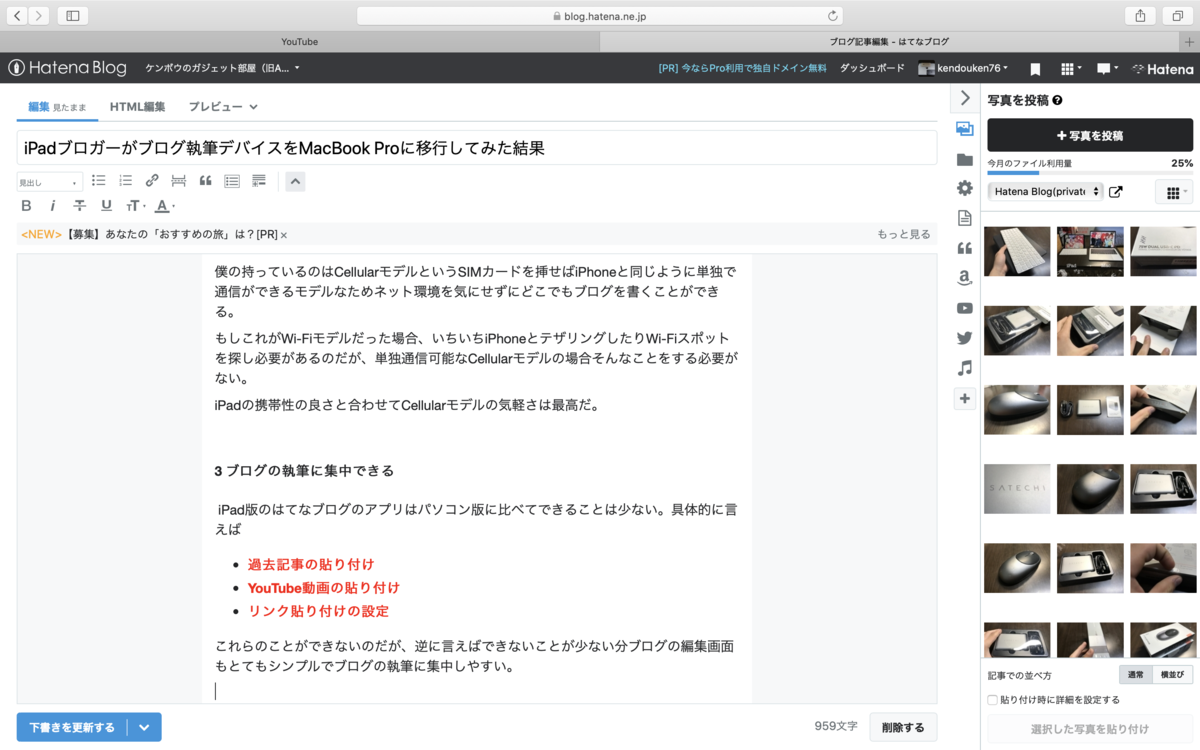The width and height of the screenshot is (1200, 750).
Task: Apply blockquote formatting in the editor toolbar
Action: click(206, 181)
